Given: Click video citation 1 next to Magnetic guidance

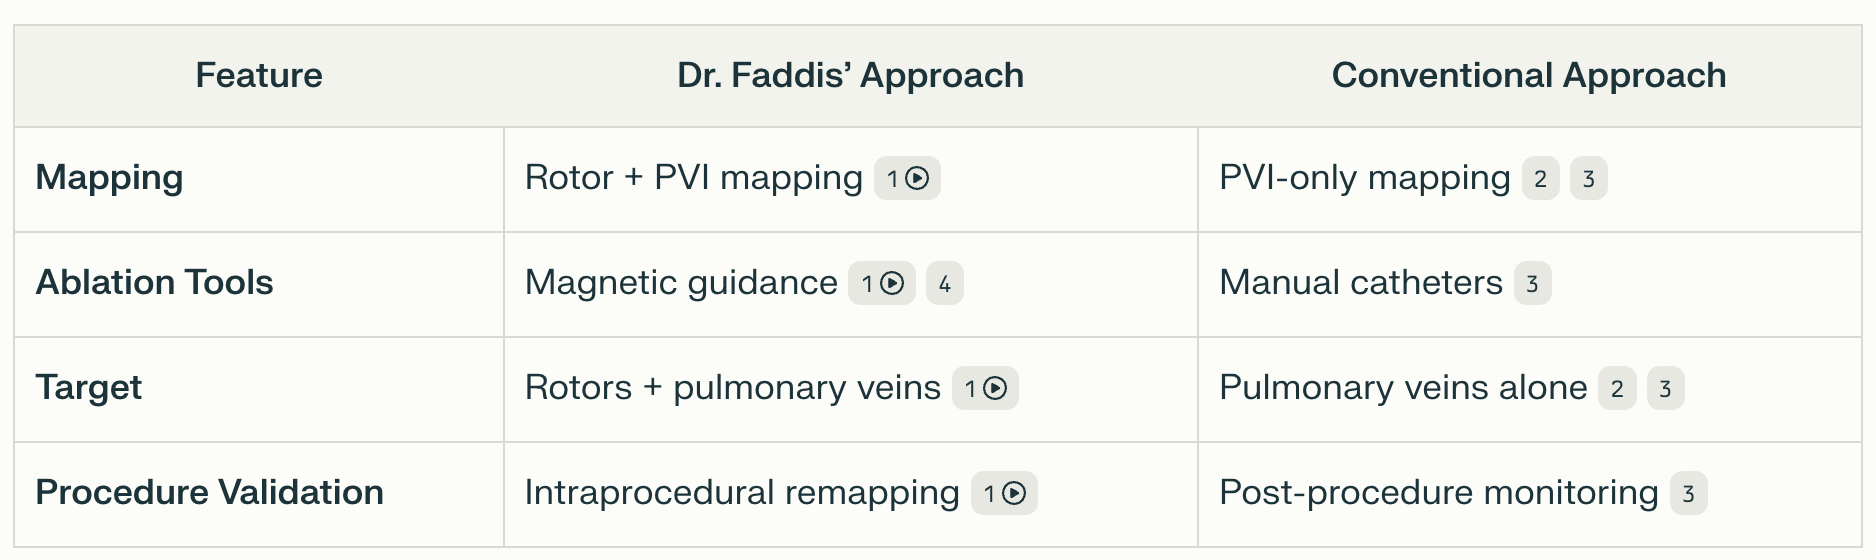Looking at the screenshot, I should (881, 284).
